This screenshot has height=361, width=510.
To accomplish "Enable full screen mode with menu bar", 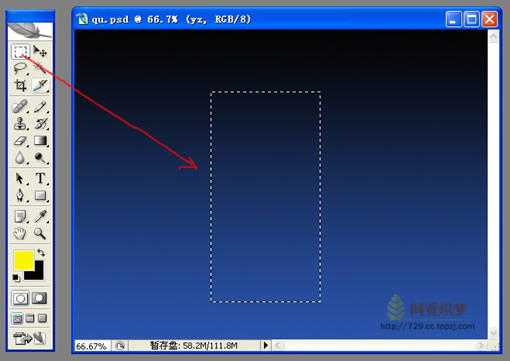I will pyautogui.click(x=30, y=318).
